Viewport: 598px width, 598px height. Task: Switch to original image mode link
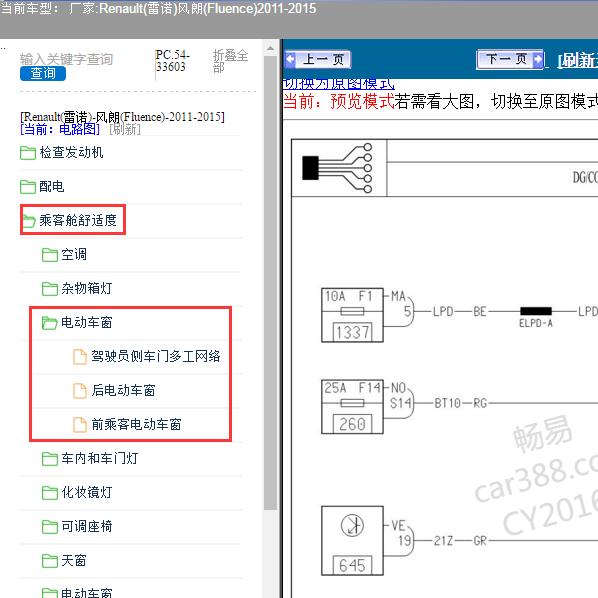tap(339, 84)
